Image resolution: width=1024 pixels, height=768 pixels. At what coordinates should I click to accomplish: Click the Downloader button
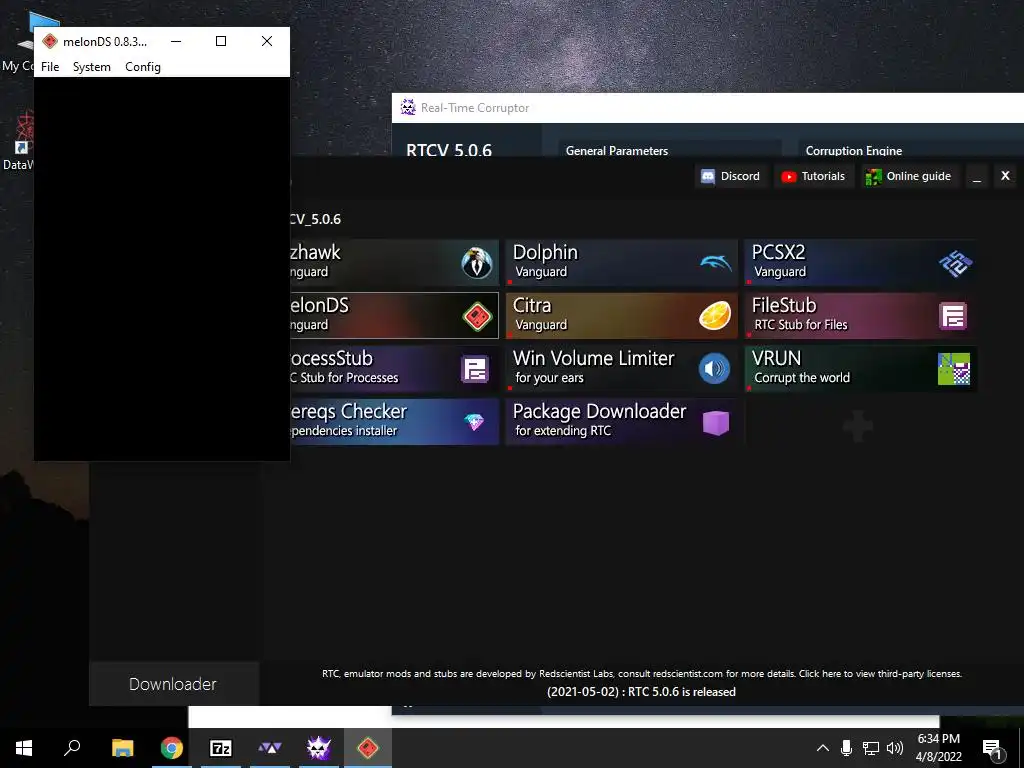[x=173, y=684]
